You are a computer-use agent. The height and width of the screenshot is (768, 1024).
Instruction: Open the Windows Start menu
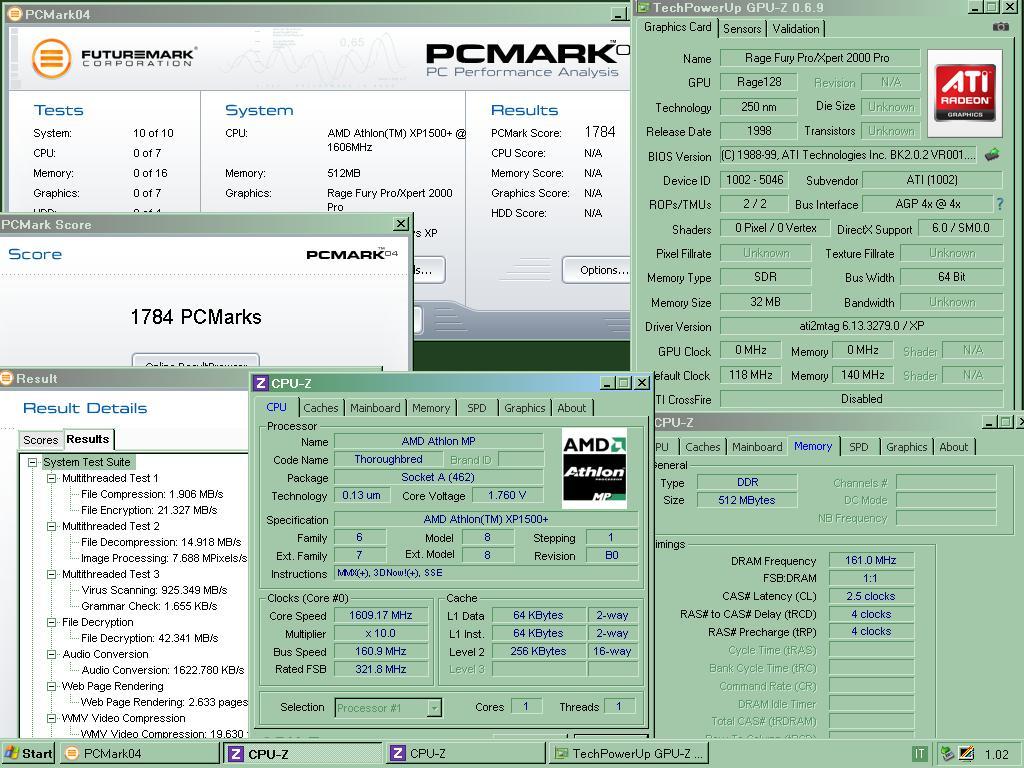pyautogui.click(x=29, y=754)
